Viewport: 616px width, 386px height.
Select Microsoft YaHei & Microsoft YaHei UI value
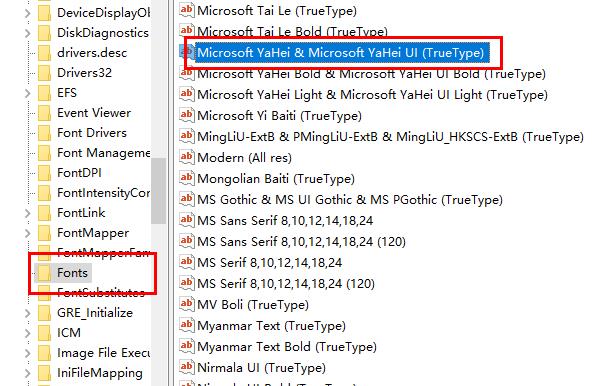[x=341, y=53]
